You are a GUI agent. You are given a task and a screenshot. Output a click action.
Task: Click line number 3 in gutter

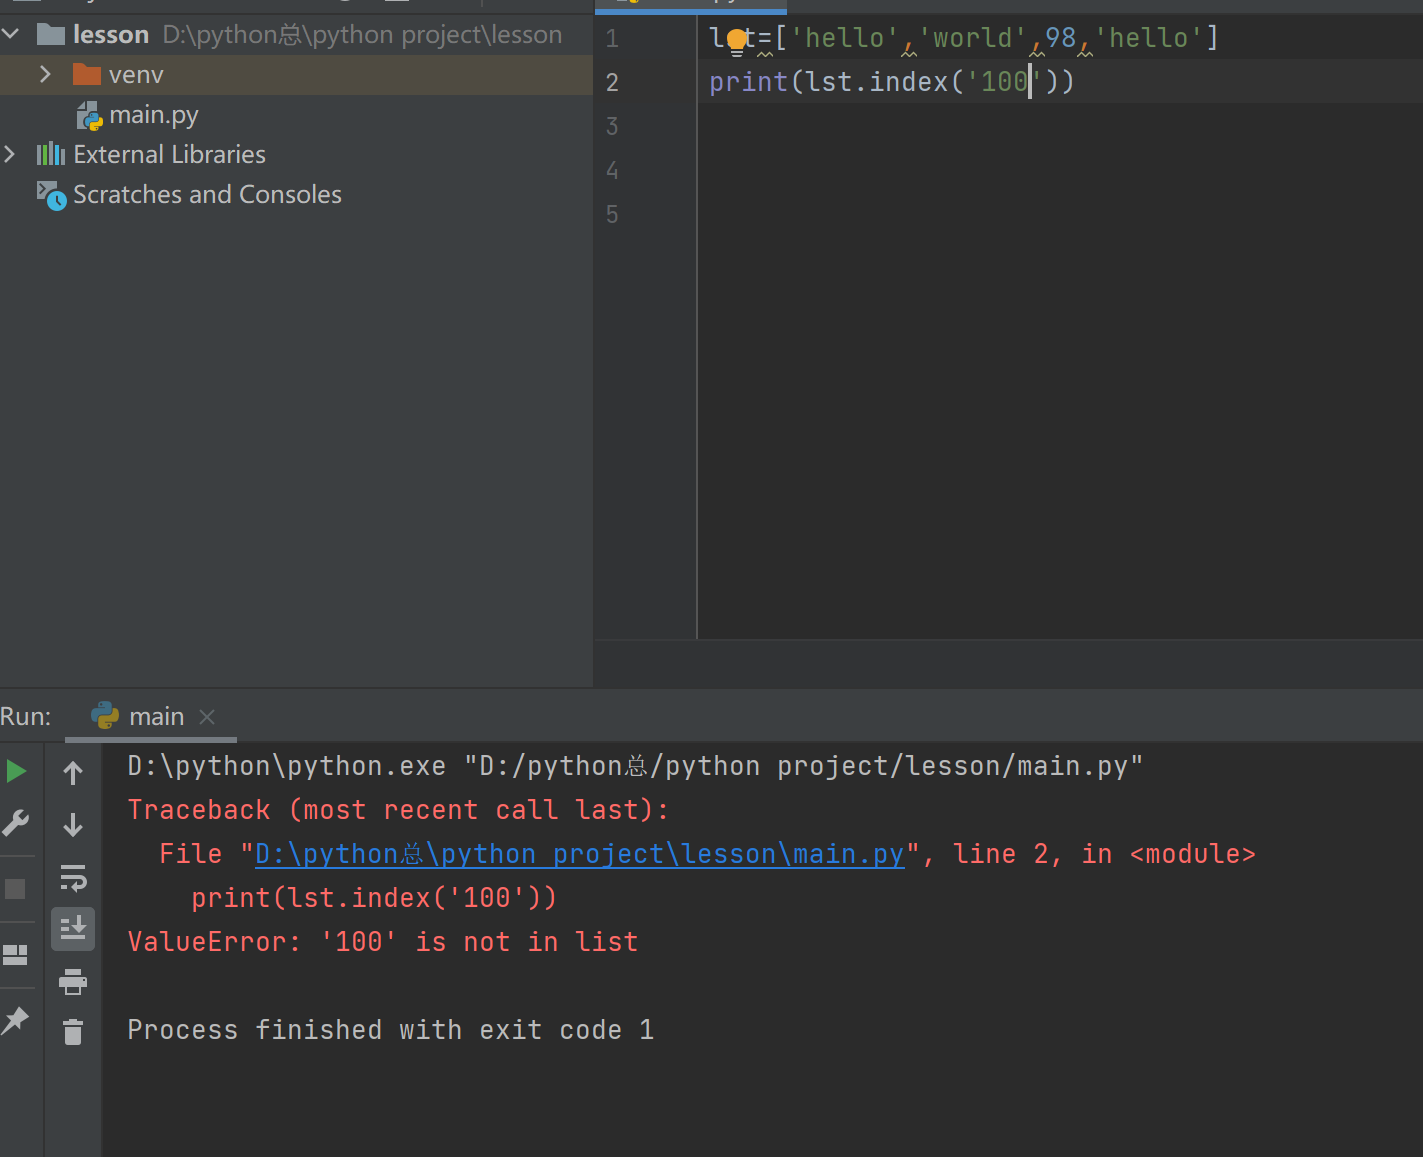(x=612, y=126)
